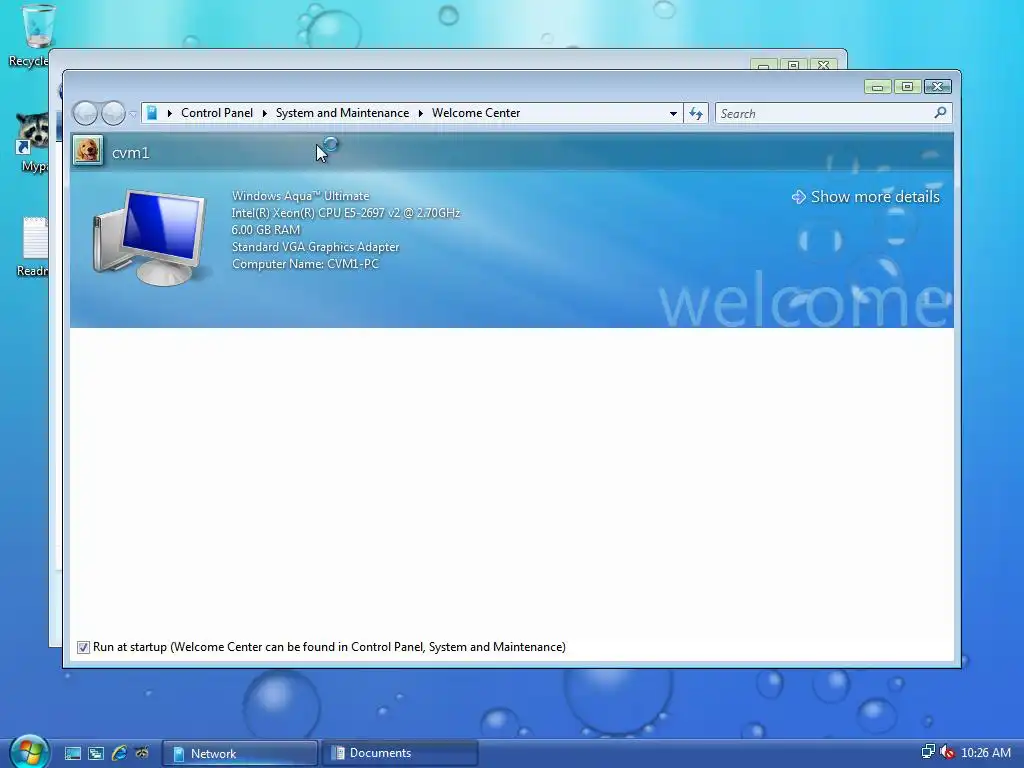
Task: Focus the Search input field
Action: coord(824,114)
